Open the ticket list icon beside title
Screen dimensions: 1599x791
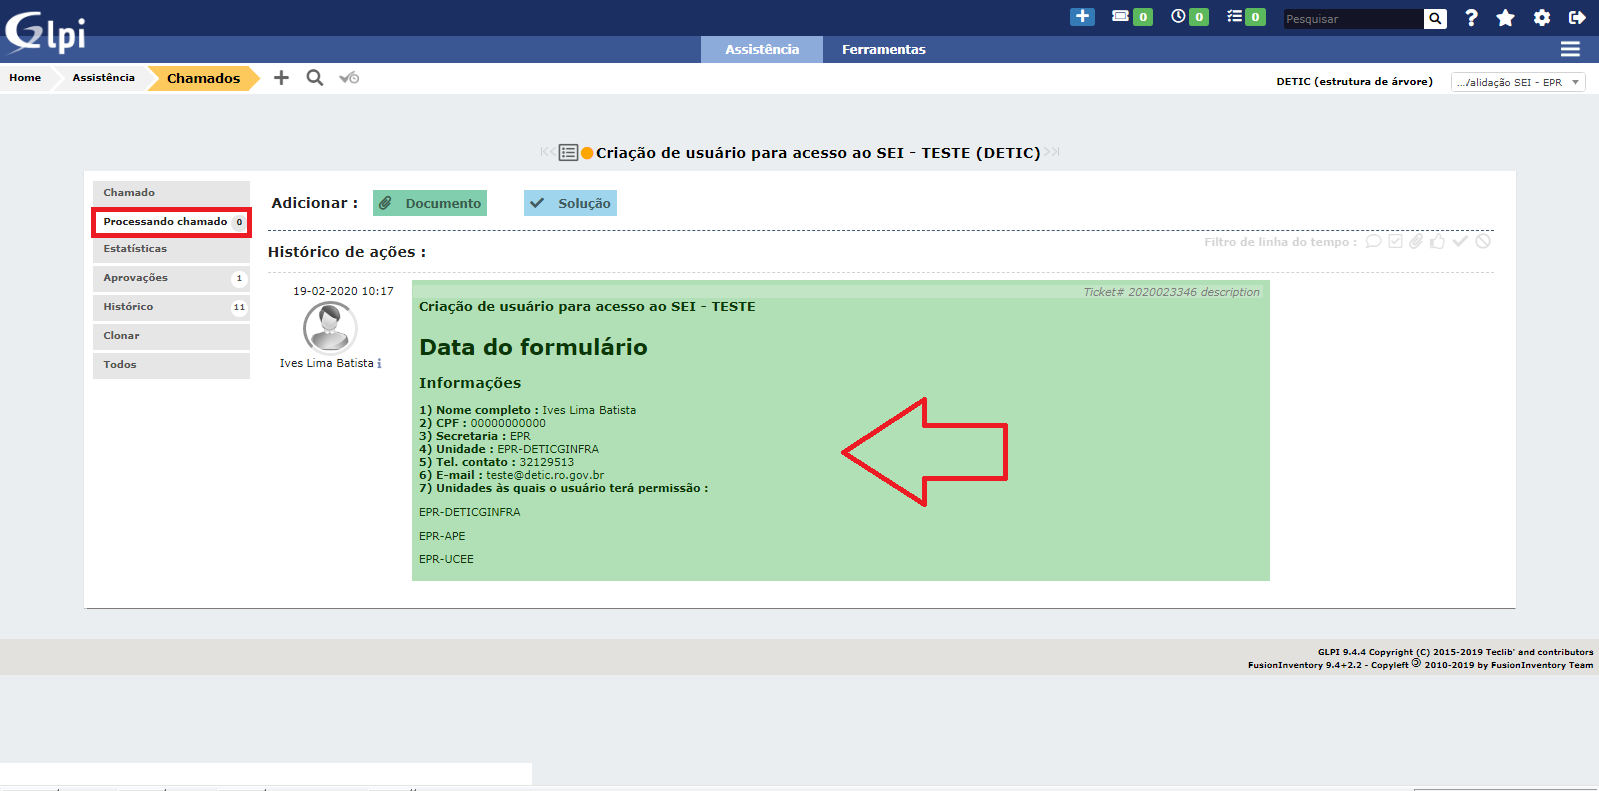point(568,153)
